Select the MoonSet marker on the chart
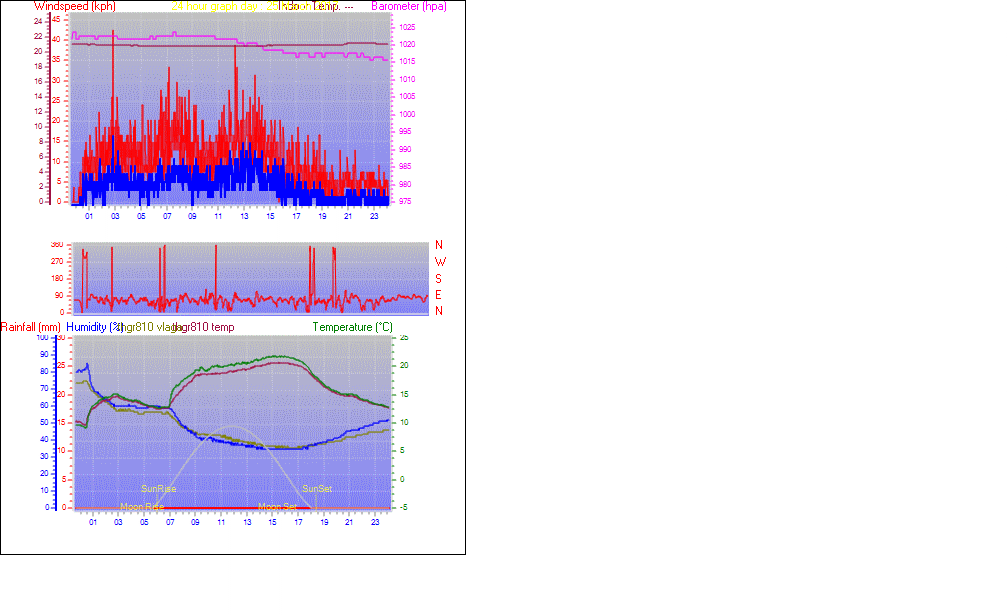Viewport: 1008px width, 615px height. tap(277, 507)
